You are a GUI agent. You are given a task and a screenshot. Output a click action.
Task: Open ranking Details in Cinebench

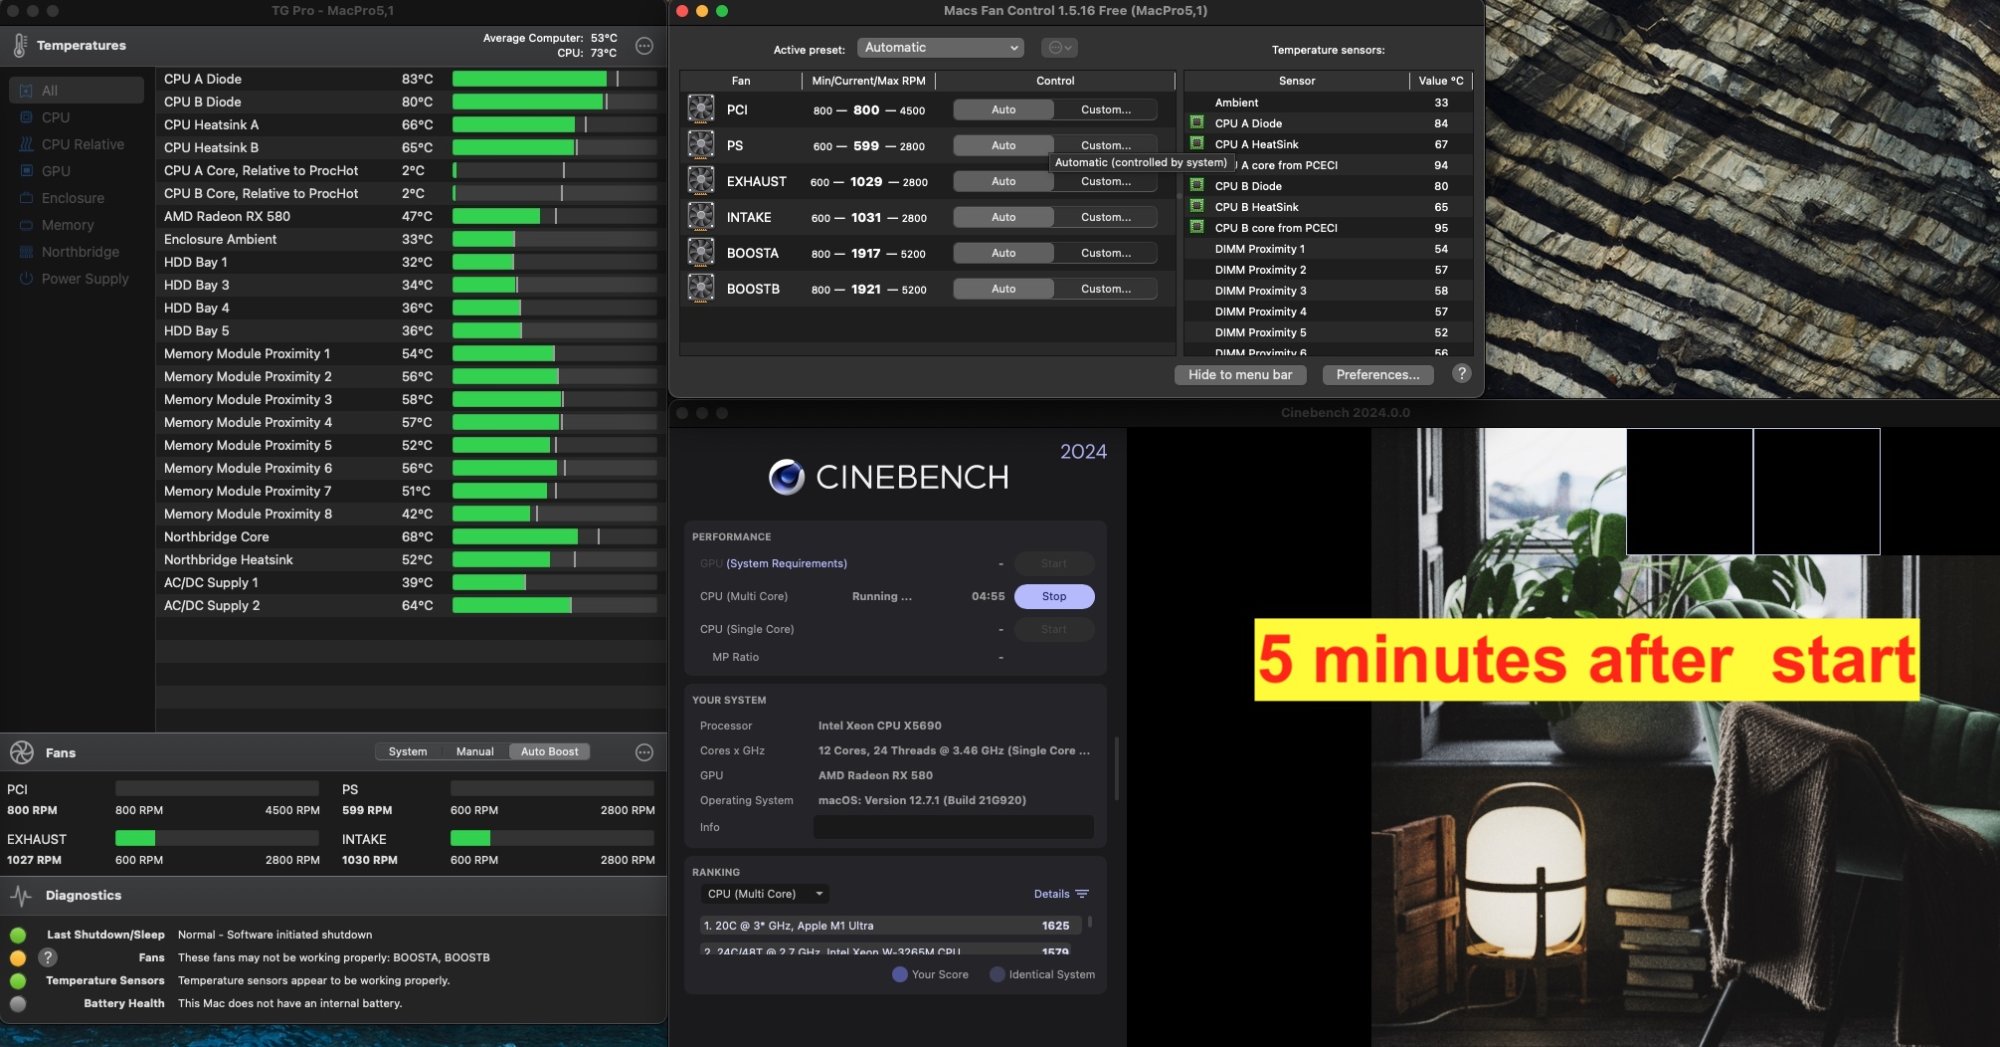pos(1052,894)
